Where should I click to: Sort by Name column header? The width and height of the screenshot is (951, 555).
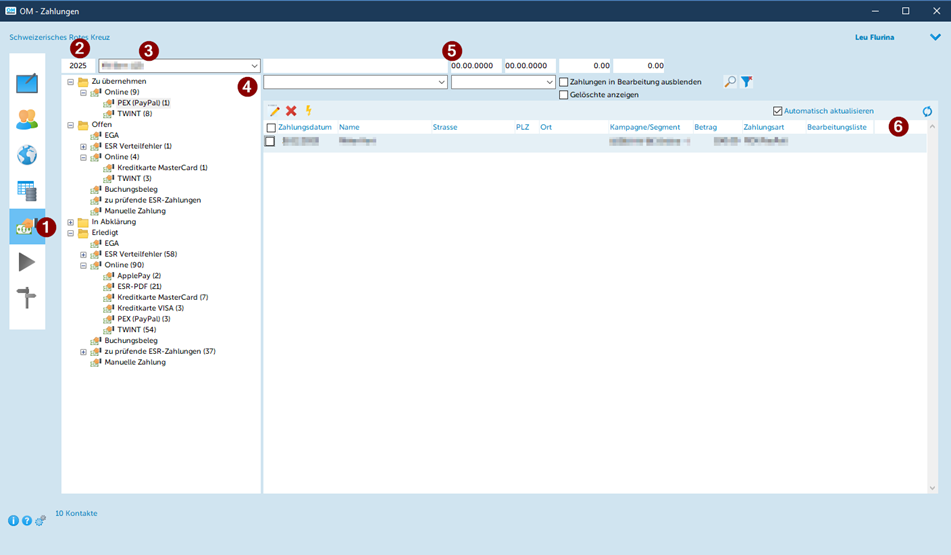(349, 127)
